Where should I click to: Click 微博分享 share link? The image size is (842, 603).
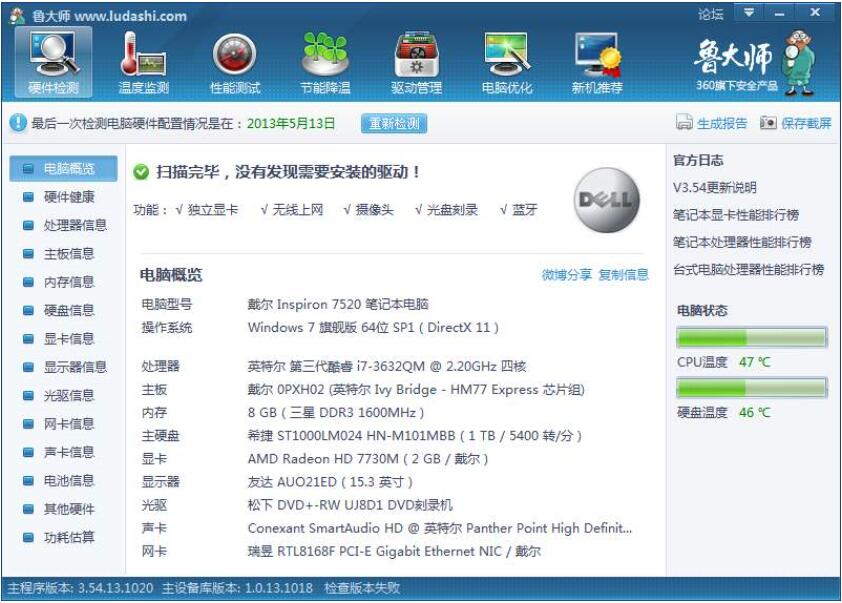pos(567,275)
